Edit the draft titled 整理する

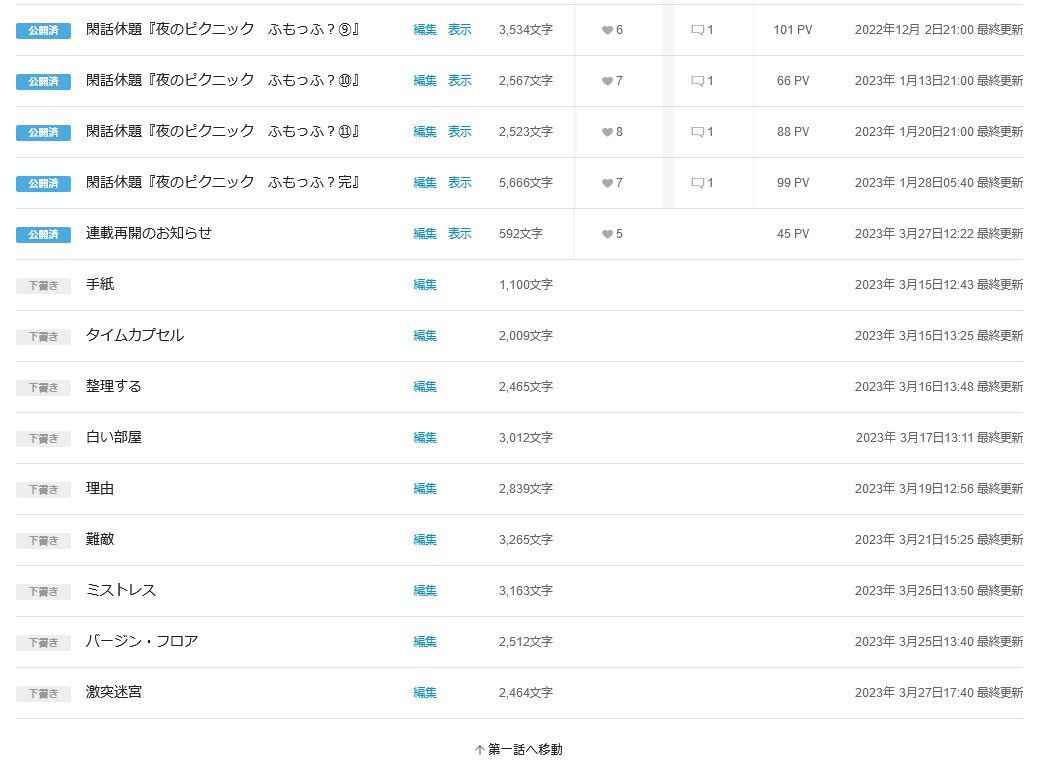(425, 387)
